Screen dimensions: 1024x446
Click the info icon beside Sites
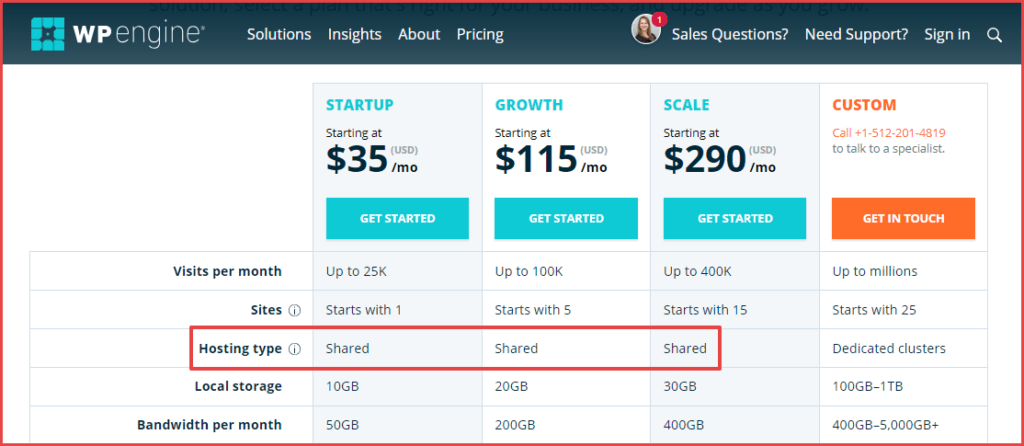point(295,310)
